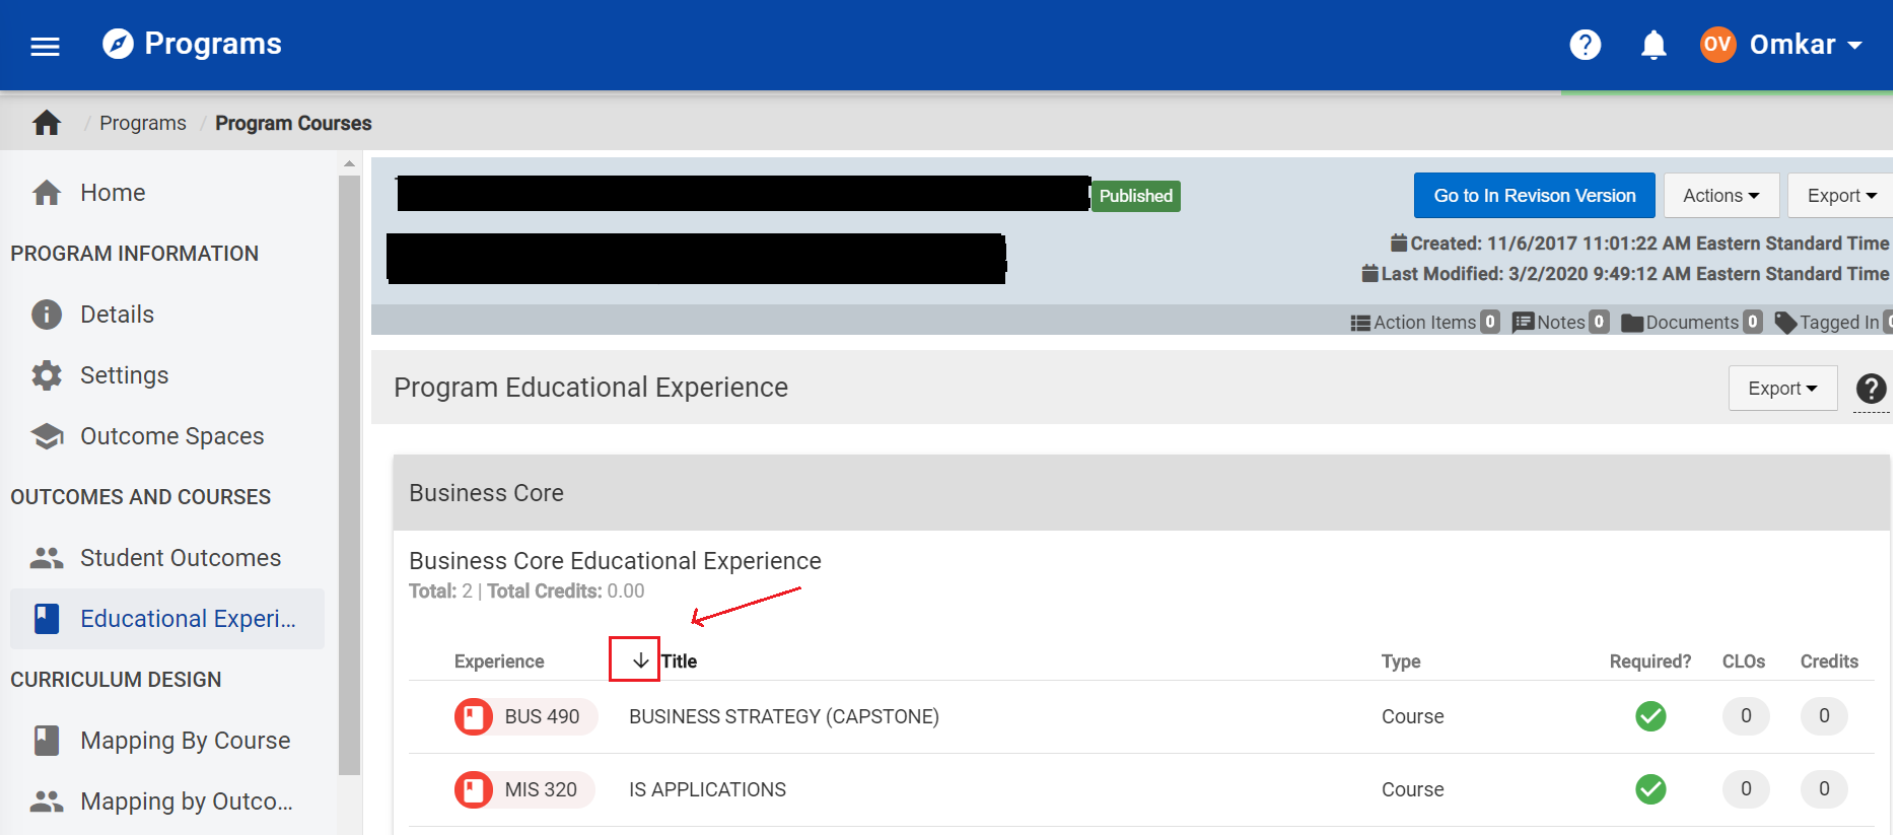The width and height of the screenshot is (1893, 835).
Task: Click the Details info icon in the sidebar
Action: [x=46, y=314]
